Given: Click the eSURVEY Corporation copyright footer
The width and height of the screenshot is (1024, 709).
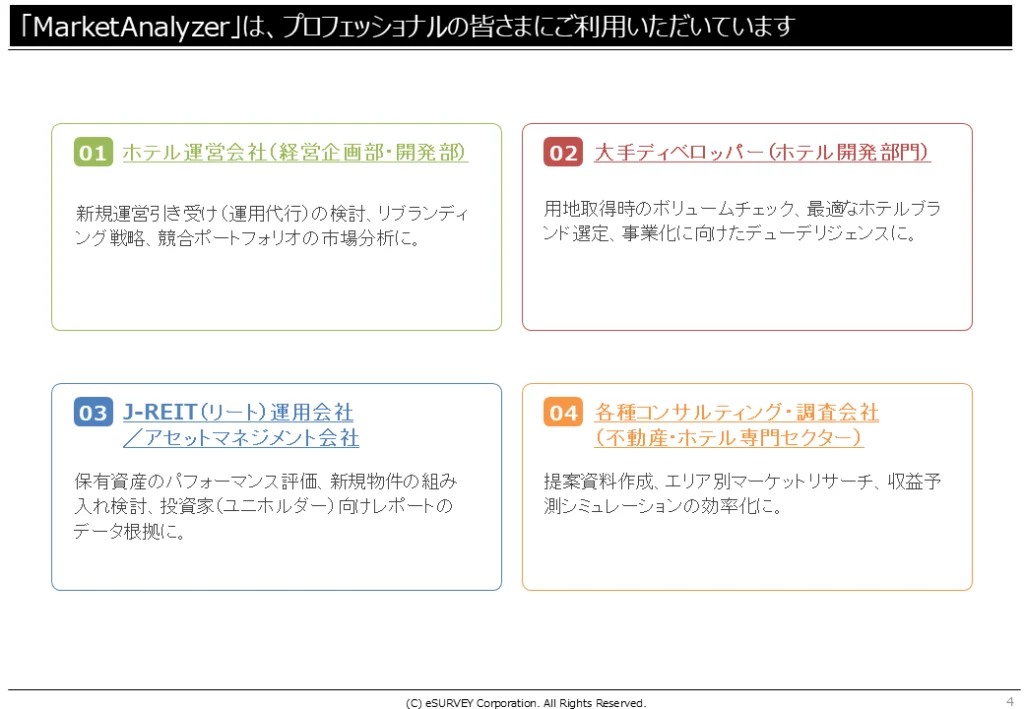Looking at the screenshot, I should click(526, 702).
